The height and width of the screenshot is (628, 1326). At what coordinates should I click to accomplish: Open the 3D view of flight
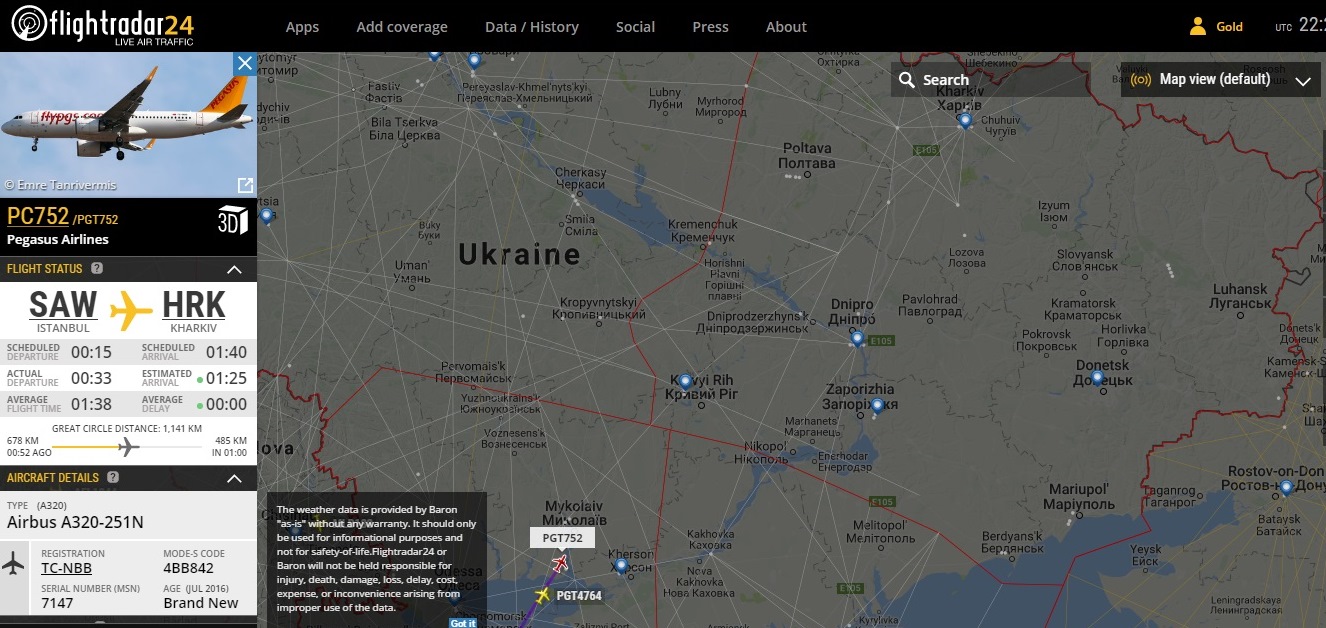click(232, 221)
